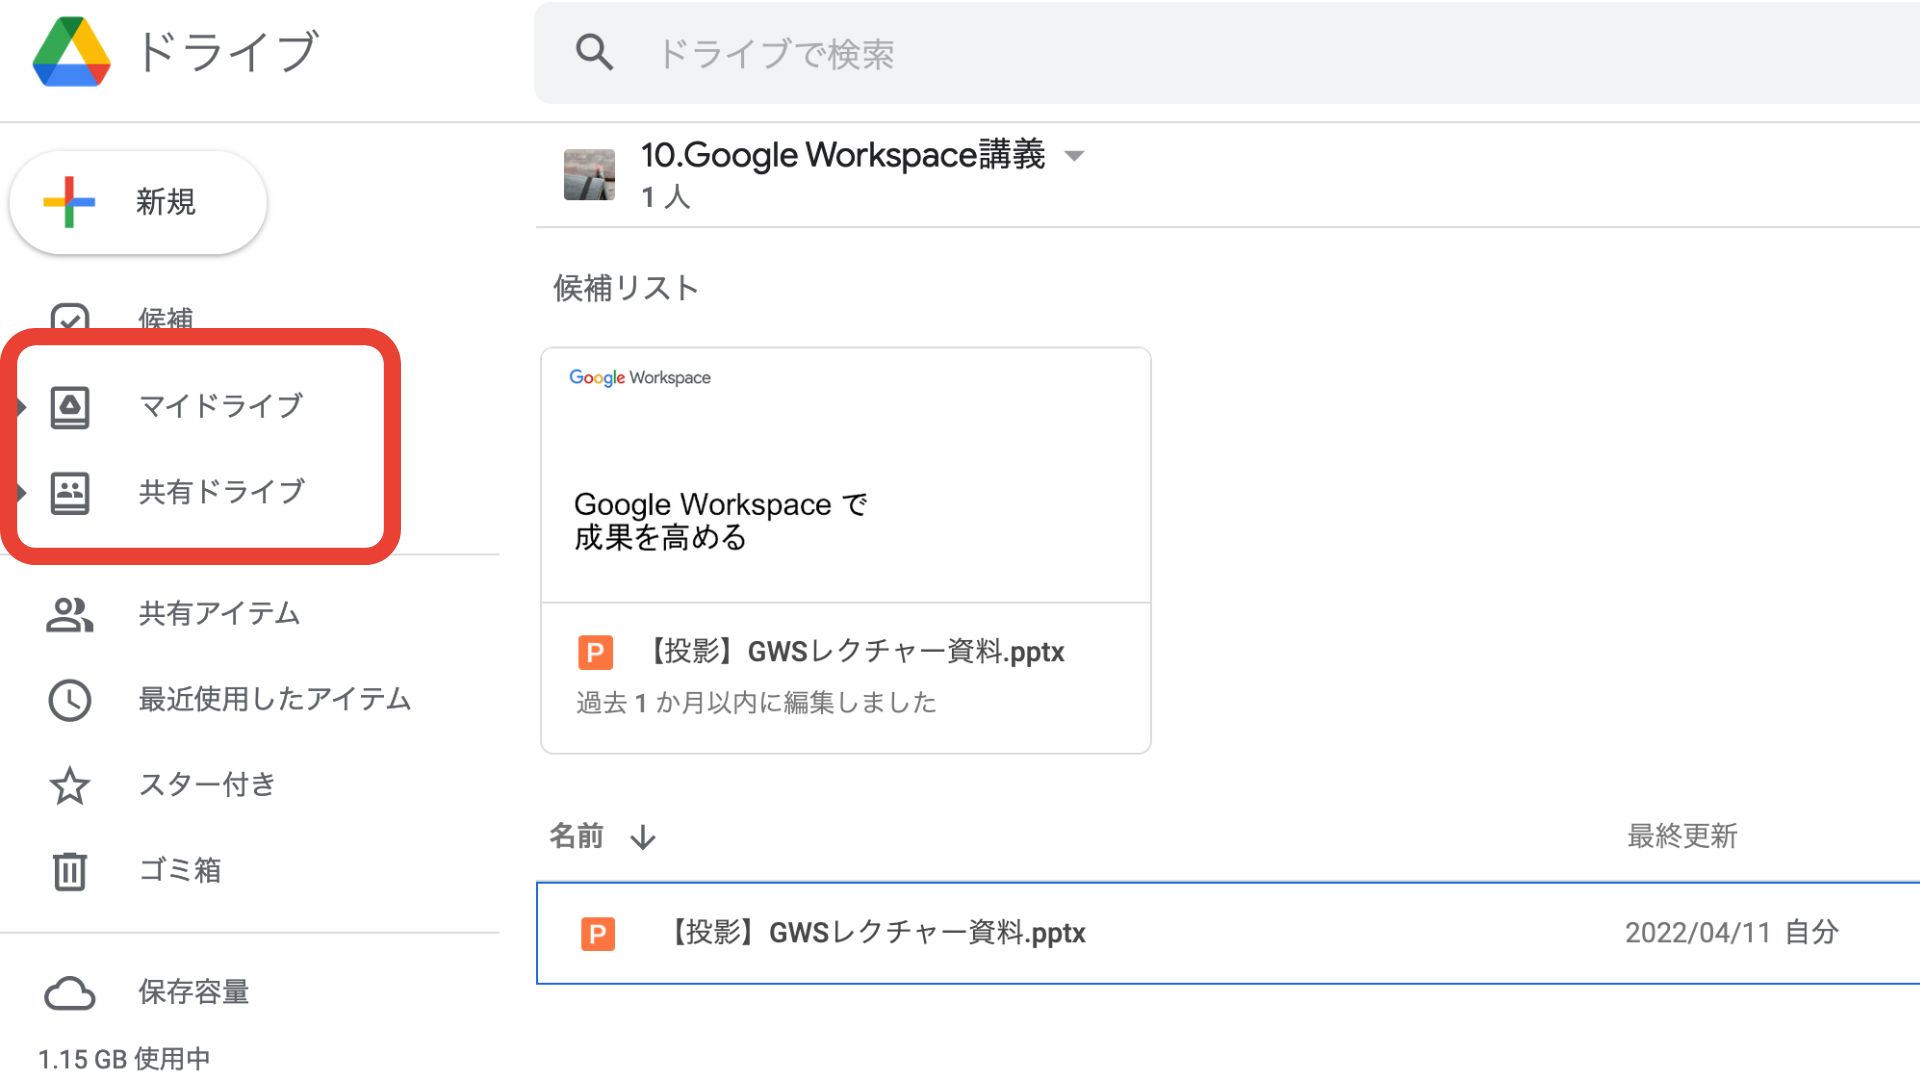
Task: Sort by 名前 column header
Action: (577, 836)
